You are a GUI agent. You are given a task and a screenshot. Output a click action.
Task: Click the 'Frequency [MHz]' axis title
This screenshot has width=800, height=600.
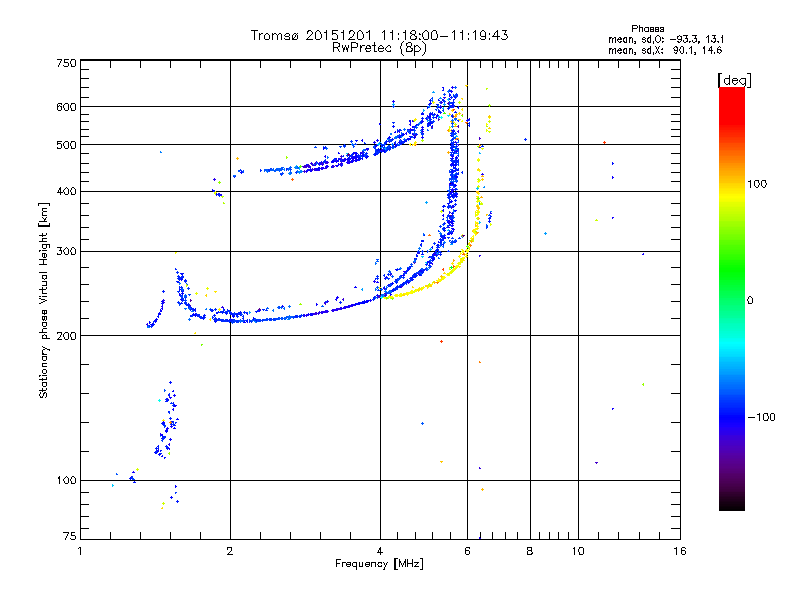(x=379, y=564)
